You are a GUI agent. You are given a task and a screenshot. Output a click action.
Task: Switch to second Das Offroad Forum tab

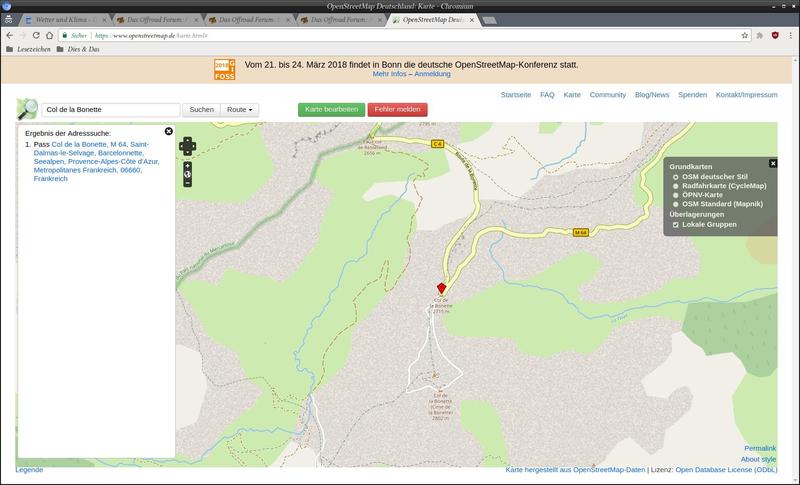(x=248, y=20)
